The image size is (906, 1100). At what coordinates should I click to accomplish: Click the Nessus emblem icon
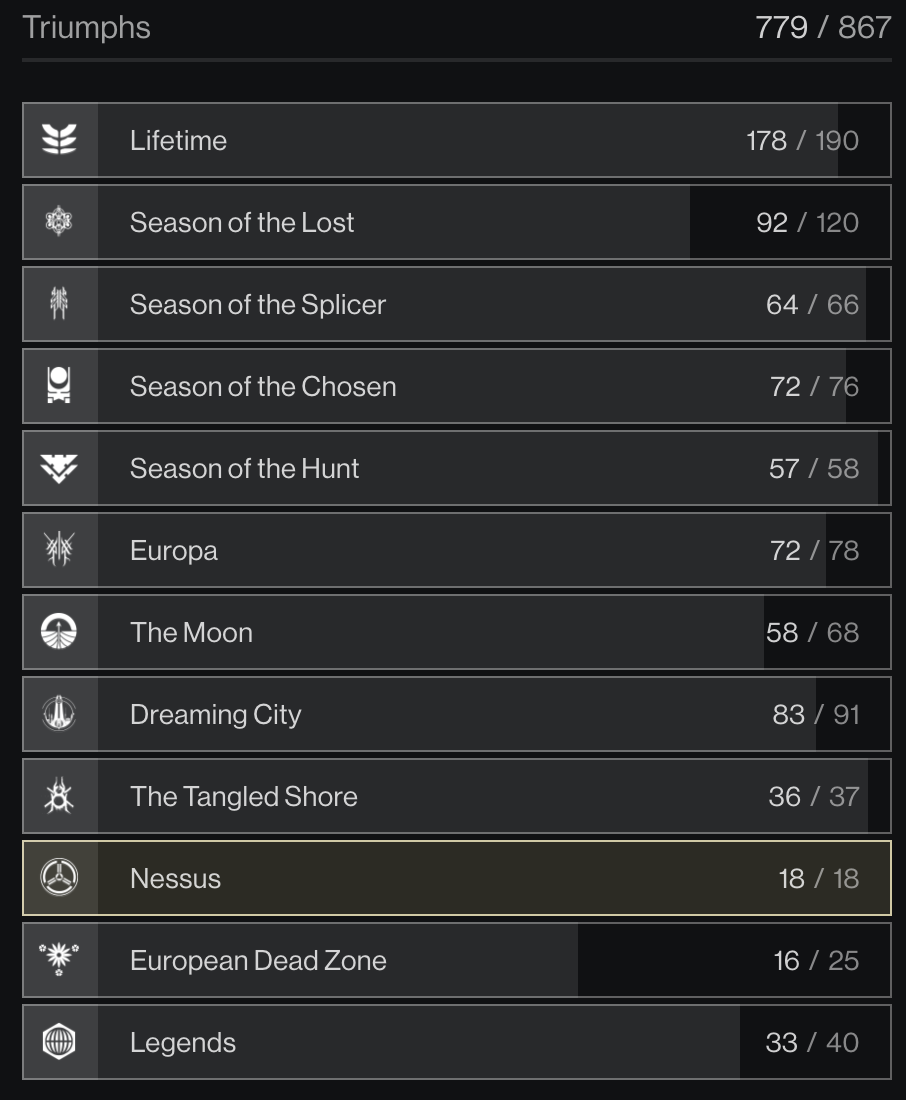click(x=59, y=878)
